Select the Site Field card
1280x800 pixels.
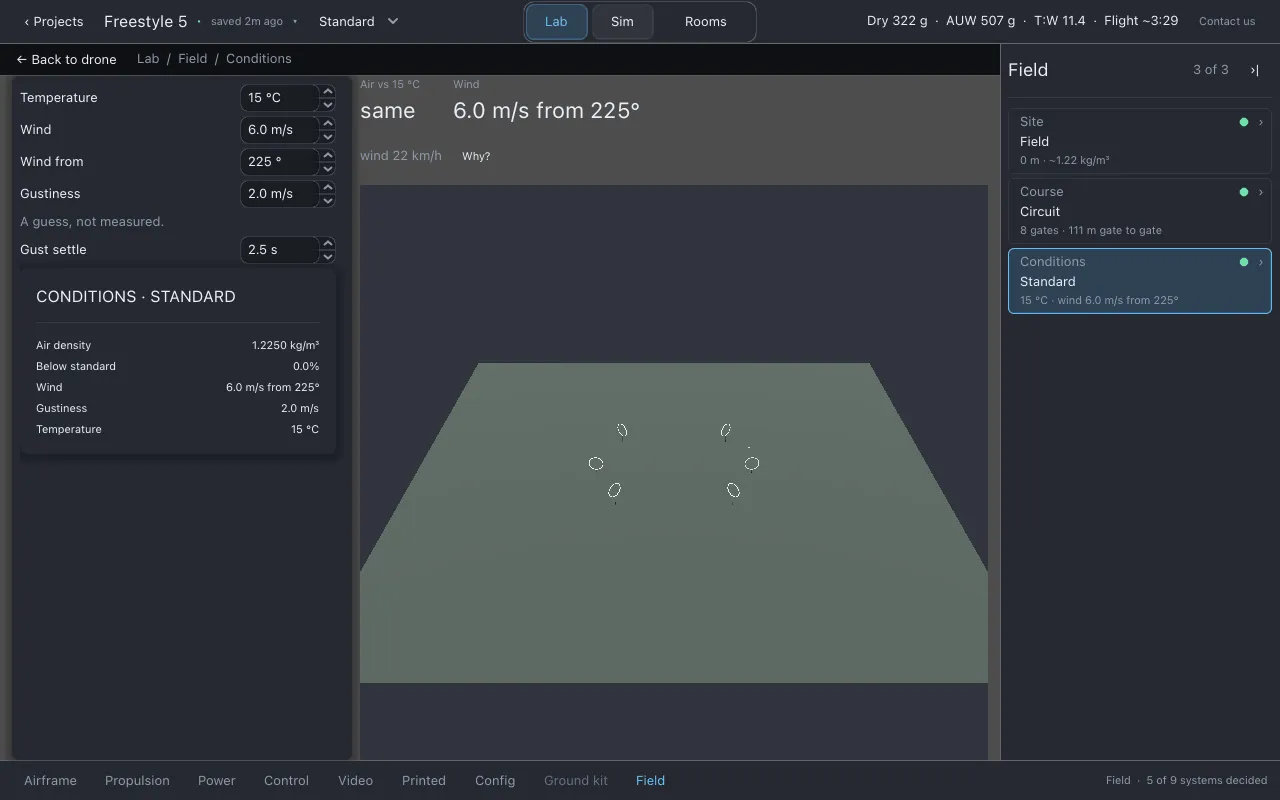[x=1140, y=141]
